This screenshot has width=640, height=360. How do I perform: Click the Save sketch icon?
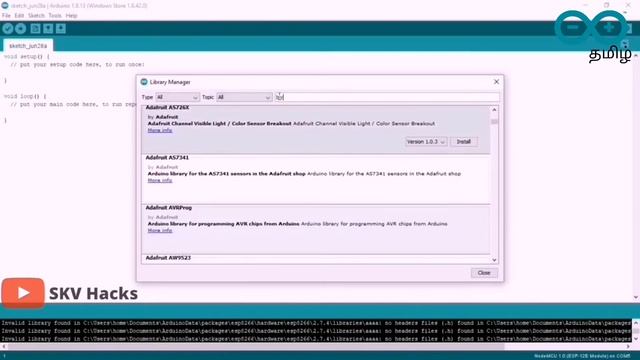61,28
